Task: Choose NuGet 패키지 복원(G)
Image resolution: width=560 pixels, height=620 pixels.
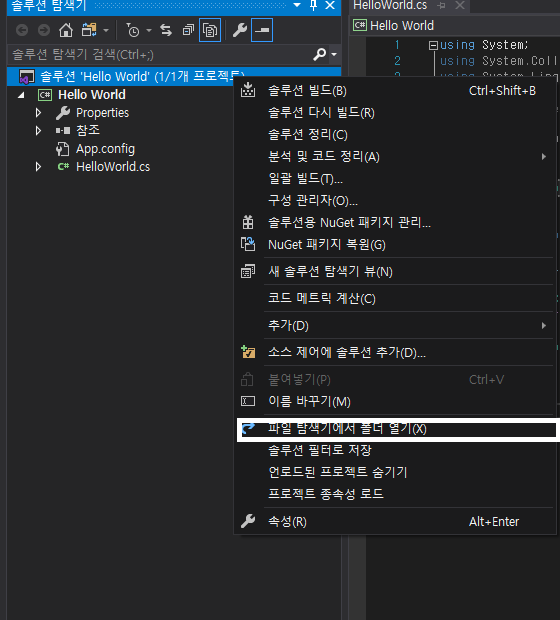Action: [x=395, y=245]
